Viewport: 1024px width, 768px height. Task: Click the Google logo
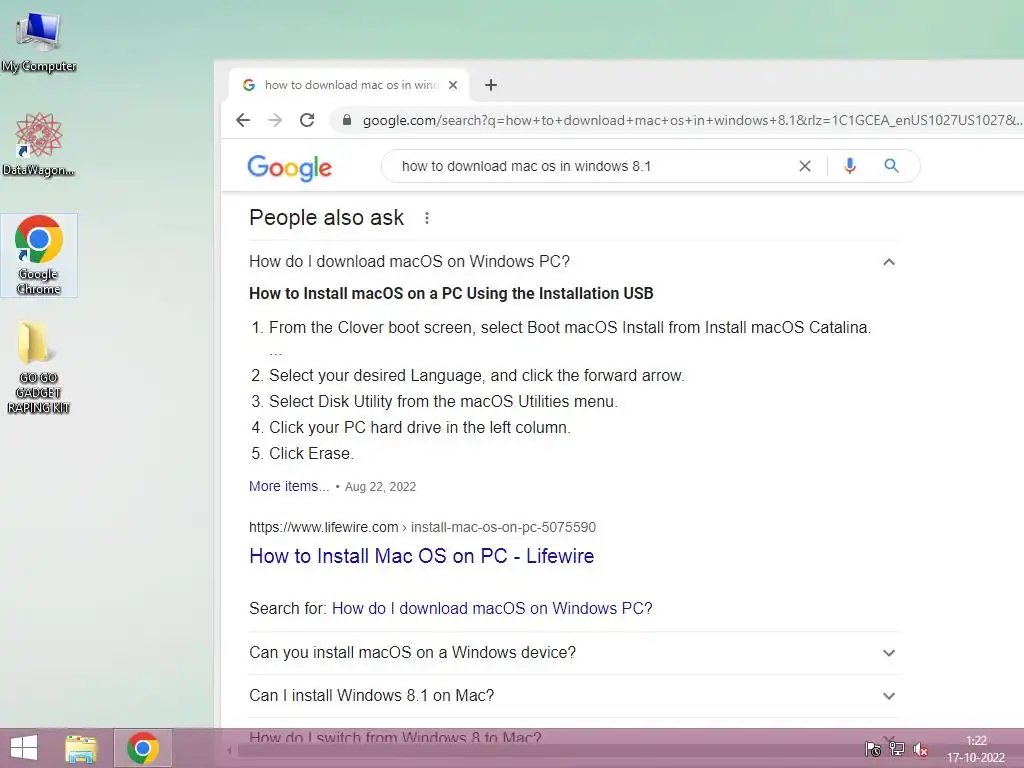[x=289, y=167]
